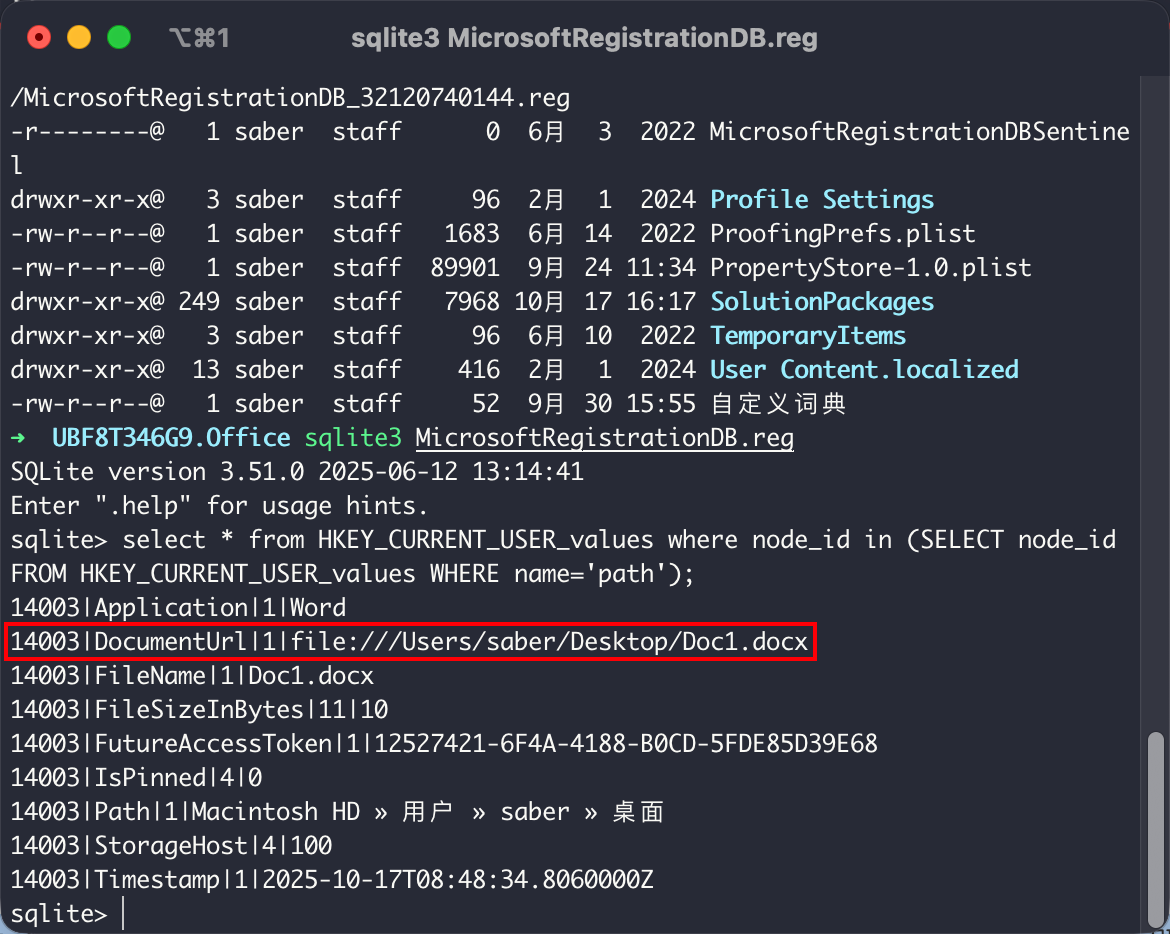
Task: Click User Content.localized directory name
Action: [x=863, y=369]
